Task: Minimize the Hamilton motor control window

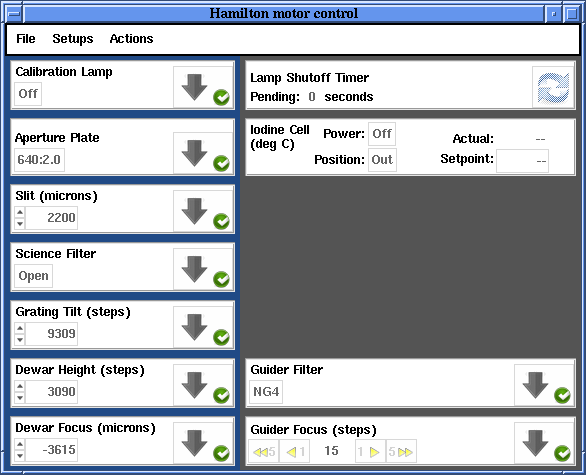Action: point(553,14)
